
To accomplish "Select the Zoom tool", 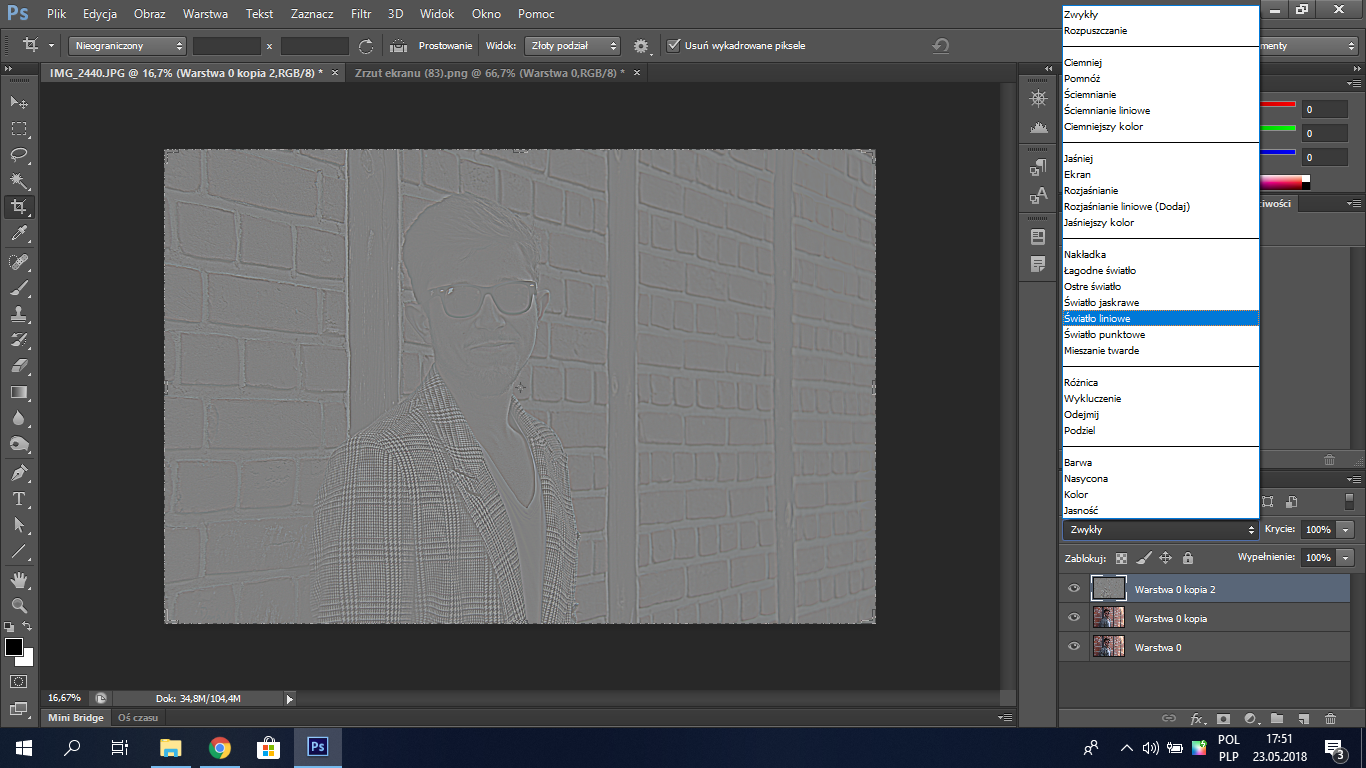I will (19, 606).
